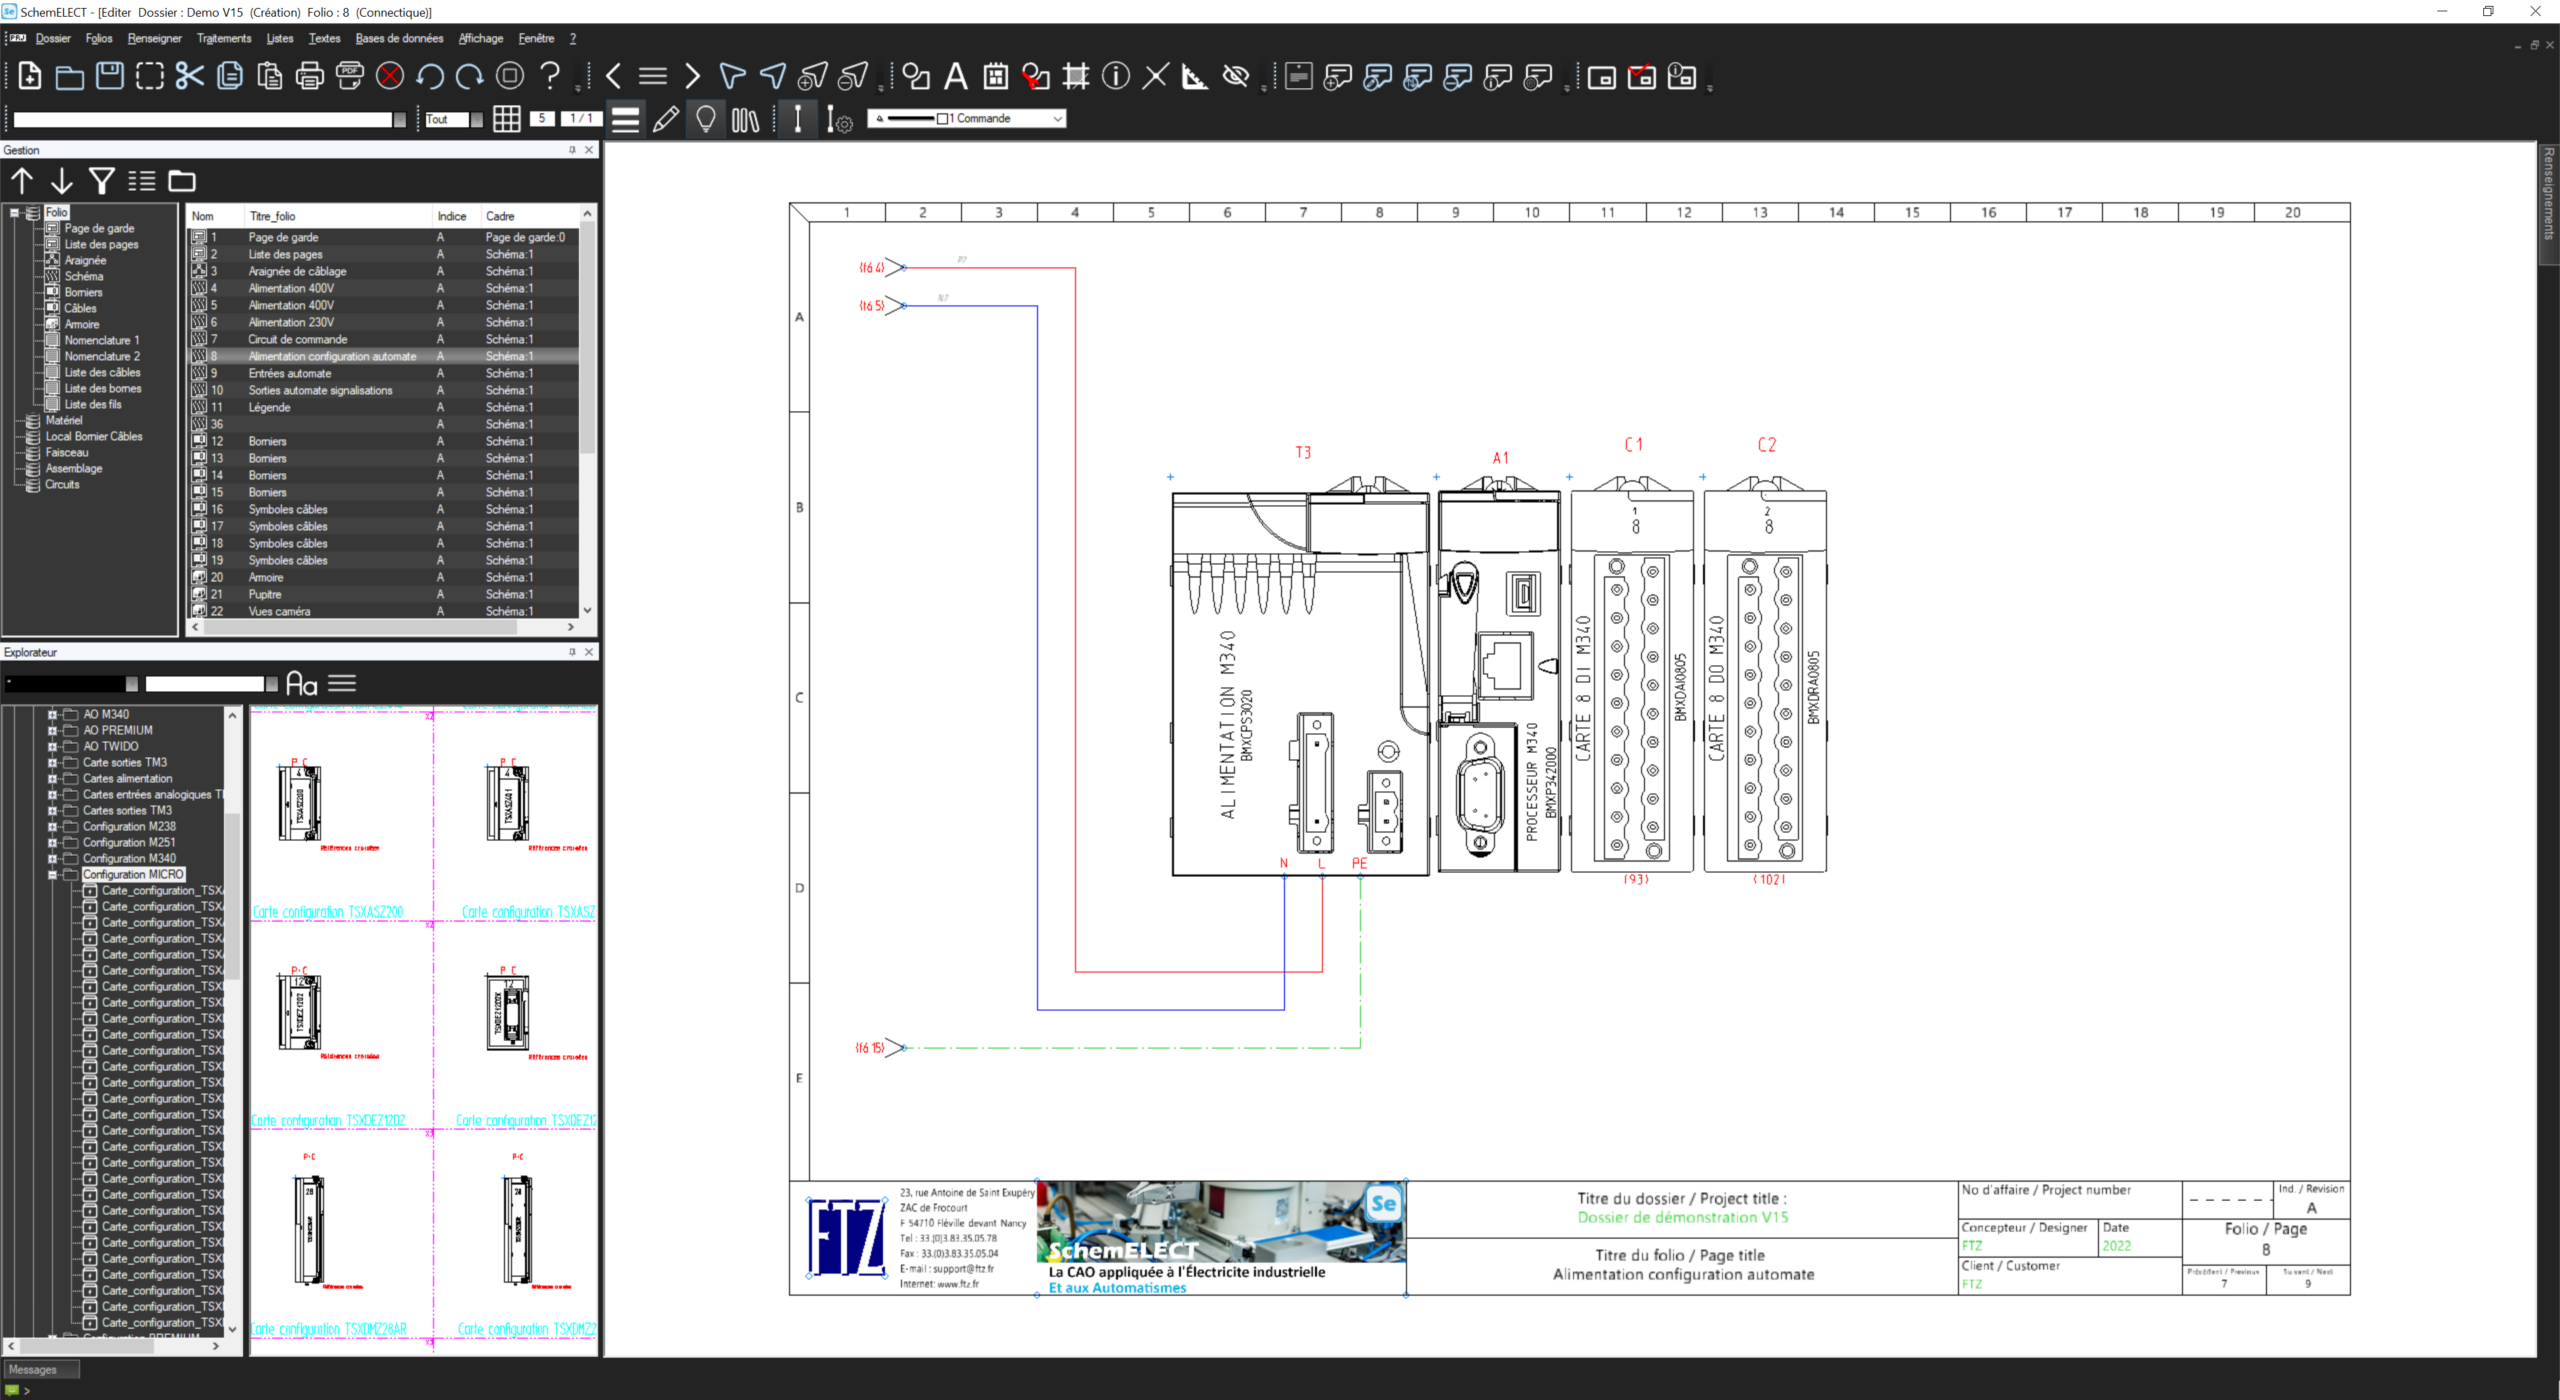Toggle the grid display icon
Screen dimensions: 2560x1400
point(506,120)
